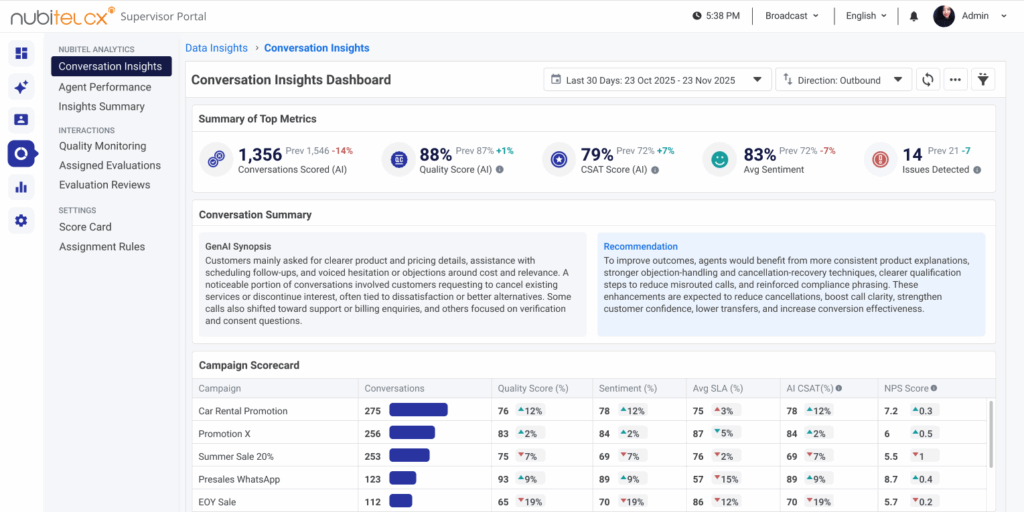Open Evaluation Reviews in the sidebar
This screenshot has width=1024, height=512.
click(x=104, y=185)
